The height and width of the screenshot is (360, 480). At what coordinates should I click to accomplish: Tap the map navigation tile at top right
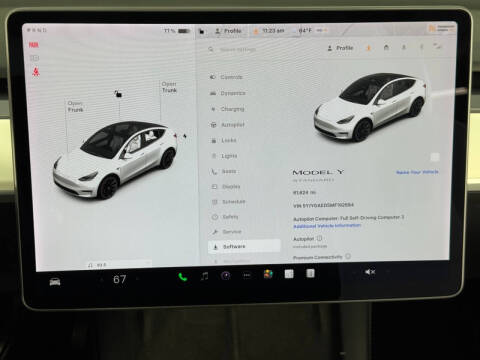pyautogui.click(x=441, y=28)
